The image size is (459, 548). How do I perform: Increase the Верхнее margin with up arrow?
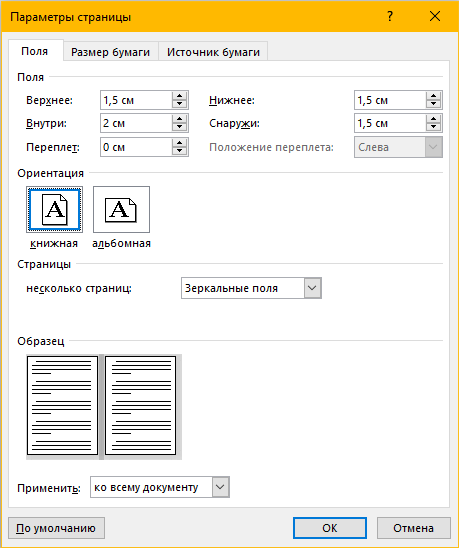click(x=179, y=96)
